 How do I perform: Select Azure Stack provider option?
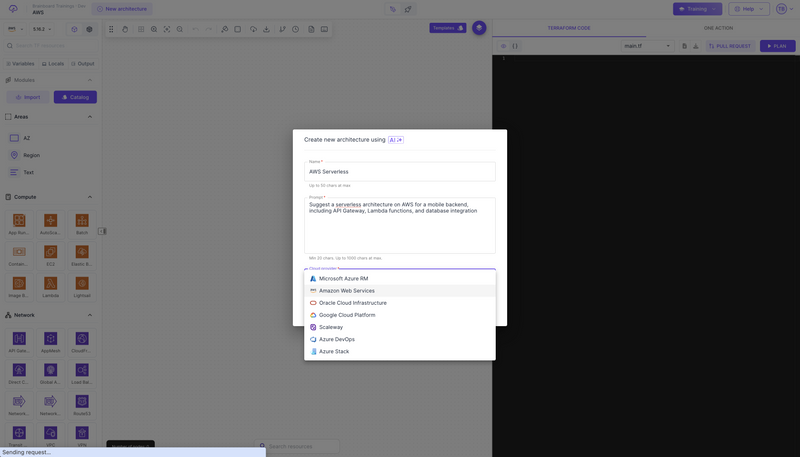[399, 351]
